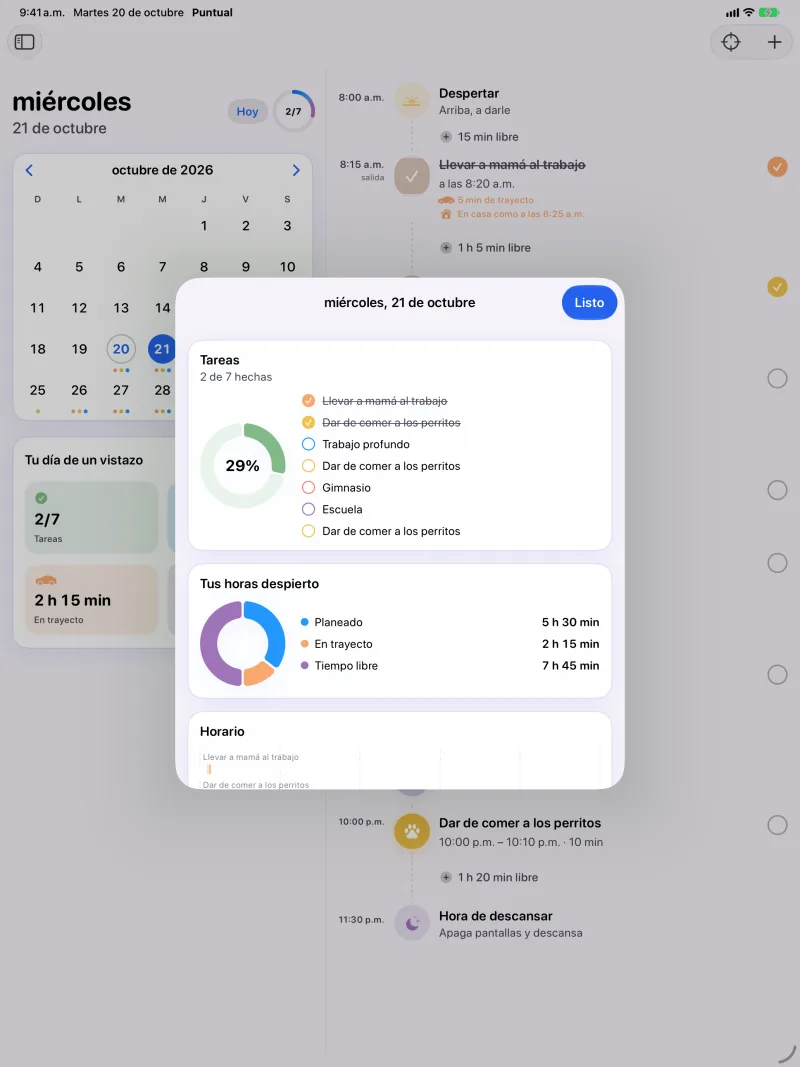Tap plus icon beside 15 min libre
The width and height of the screenshot is (800, 1067).
tap(446, 137)
